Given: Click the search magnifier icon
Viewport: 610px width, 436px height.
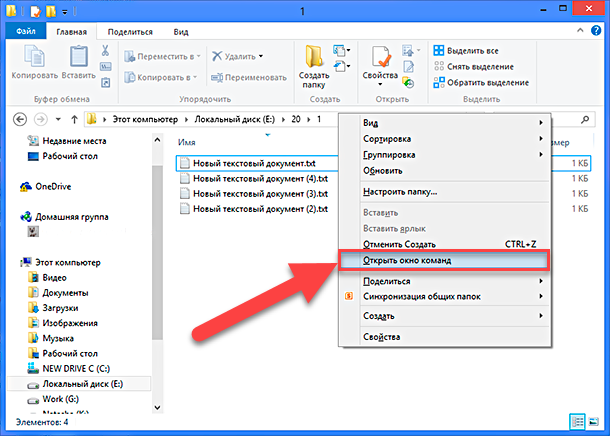Looking at the screenshot, I should (585, 120).
